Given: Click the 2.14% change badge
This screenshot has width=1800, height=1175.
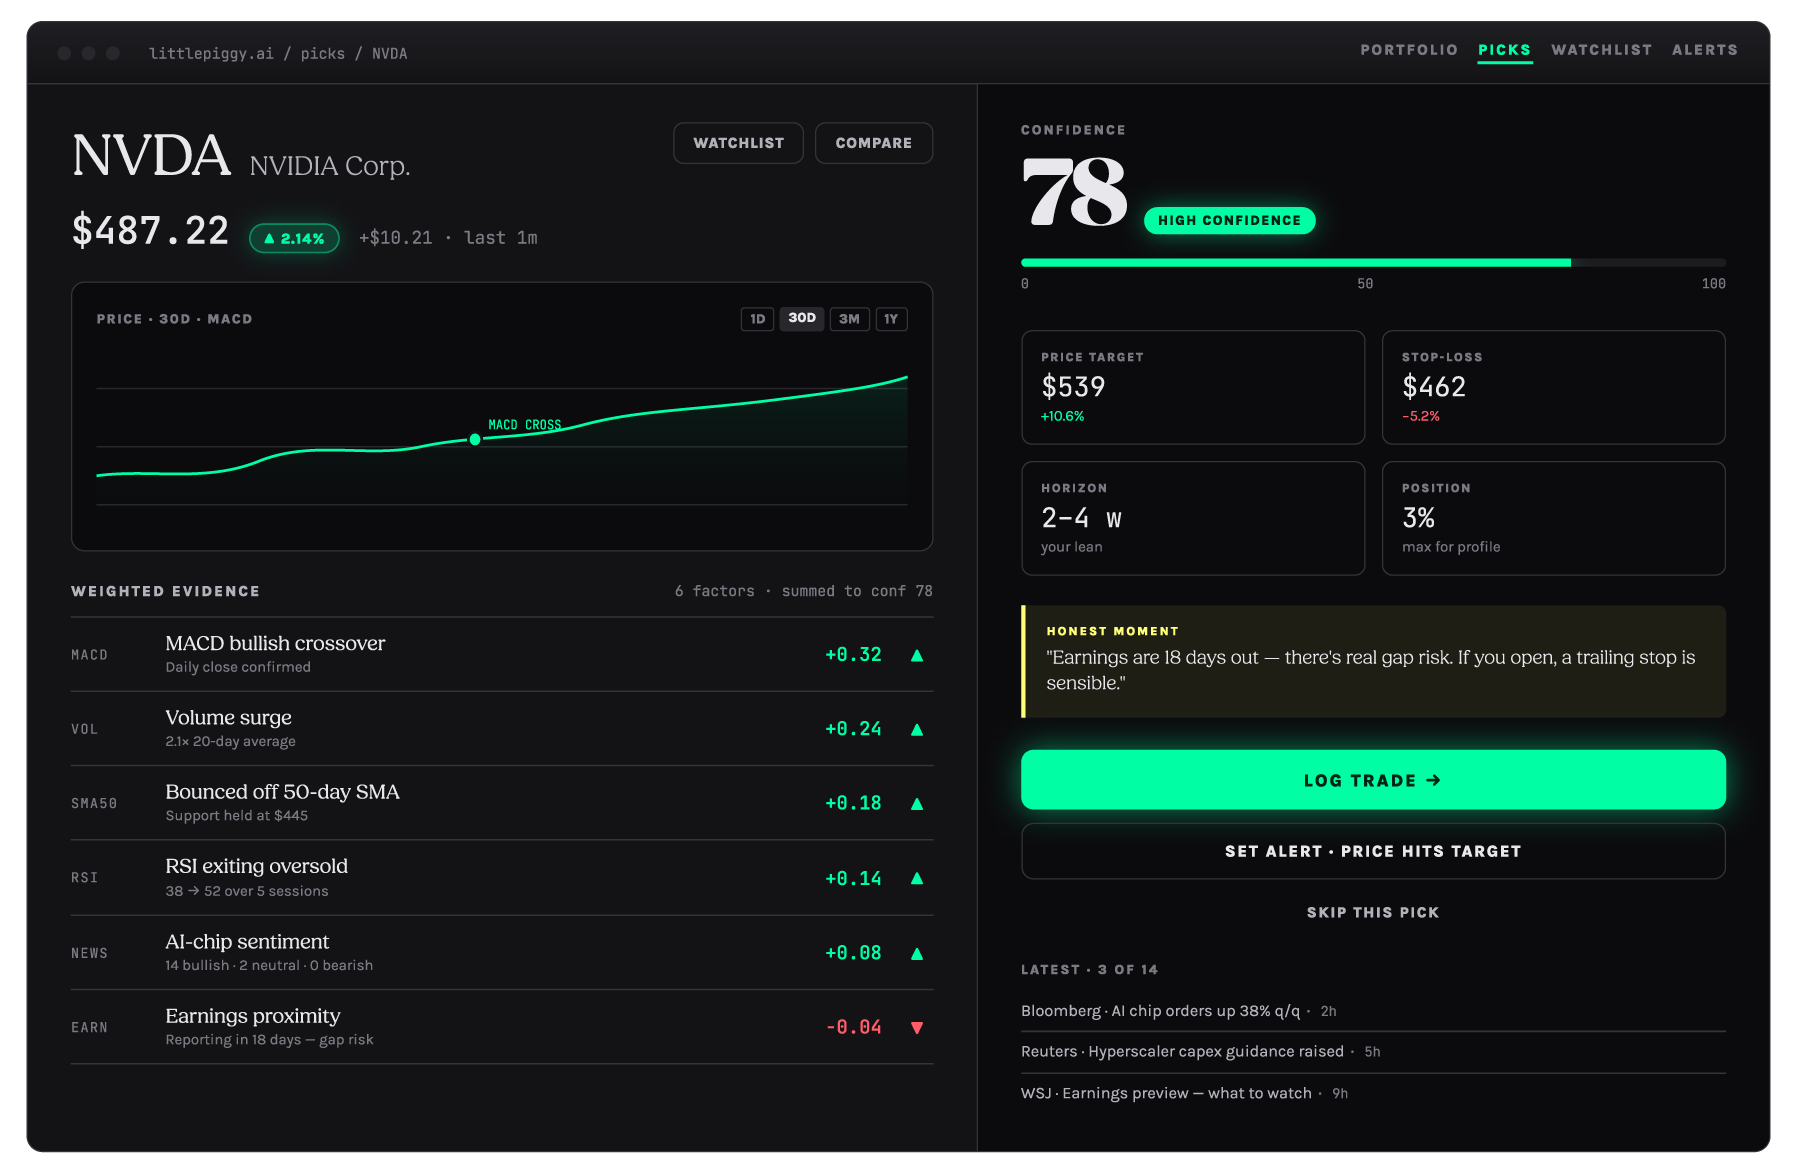Looking at the screenshot, I should (294, 238).
